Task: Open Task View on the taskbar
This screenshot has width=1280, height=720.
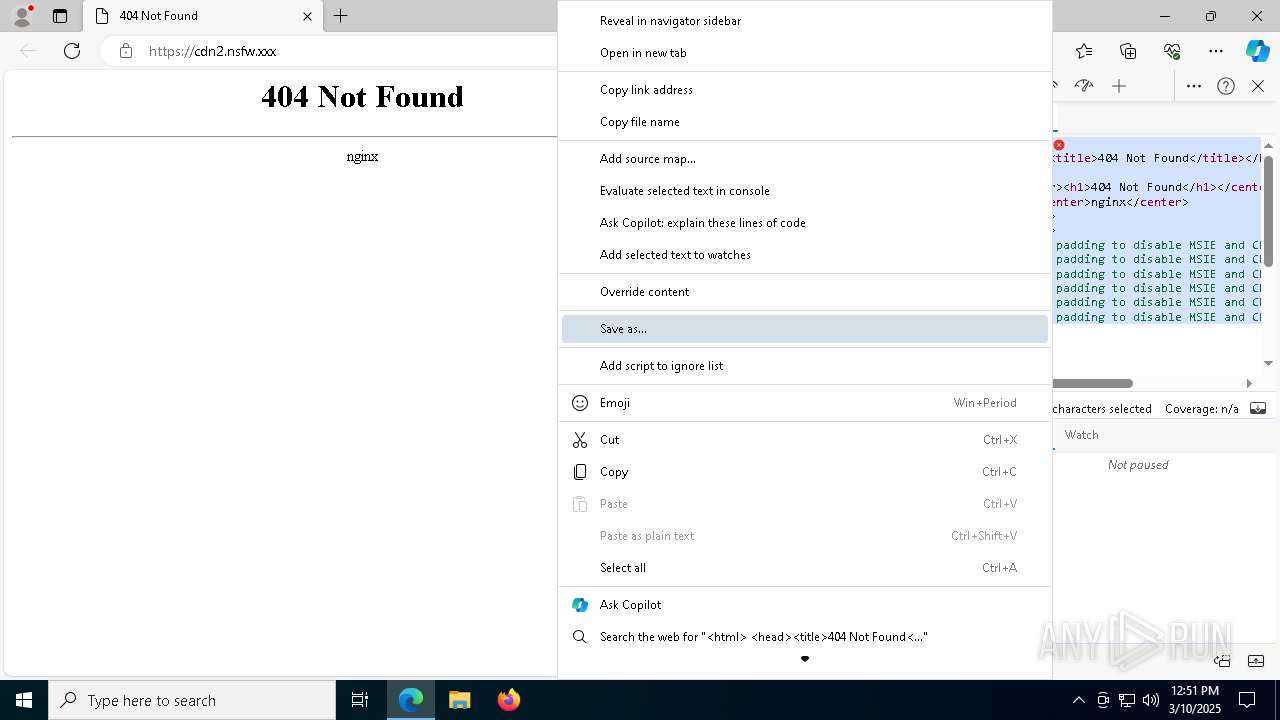Action: (360, 700)
